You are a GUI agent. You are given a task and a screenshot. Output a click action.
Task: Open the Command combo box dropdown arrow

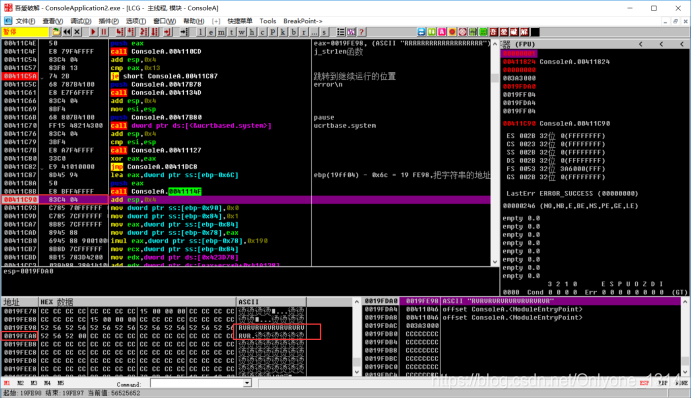pos(247,383)
